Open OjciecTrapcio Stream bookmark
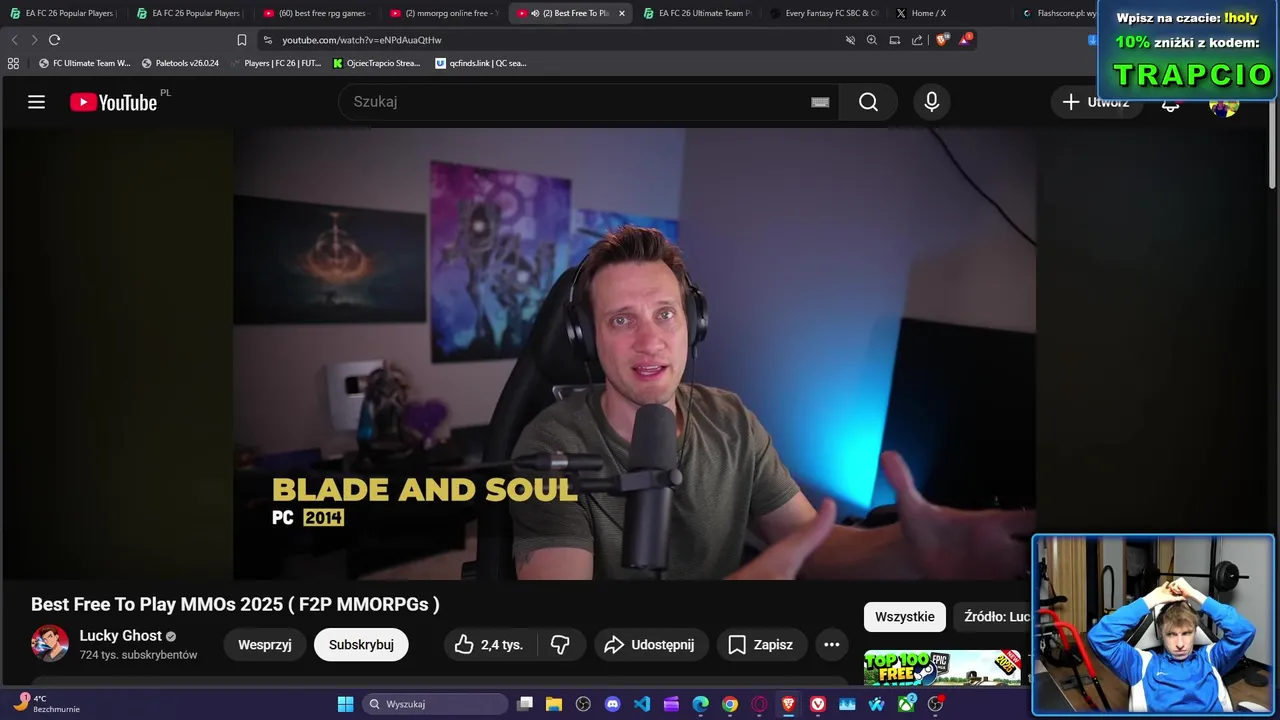Image resolution: width=1280 pixels, height=720 pixels. (x=376, y=63)
